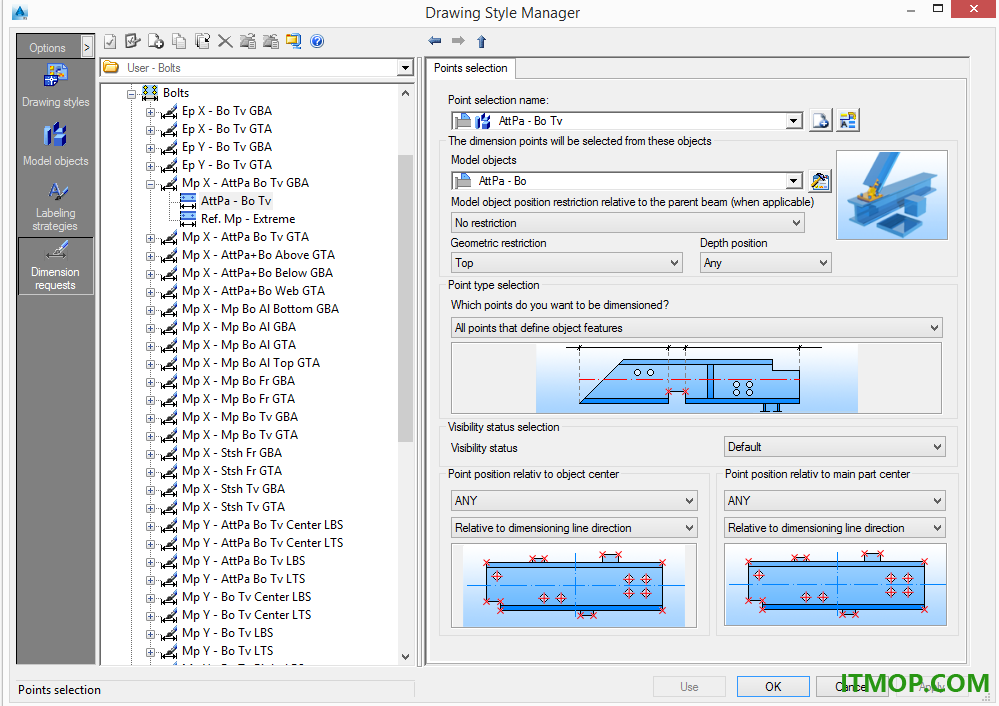Click the main part center position diagram
This screenshot has height=706, width=999.
coord(835,584)
